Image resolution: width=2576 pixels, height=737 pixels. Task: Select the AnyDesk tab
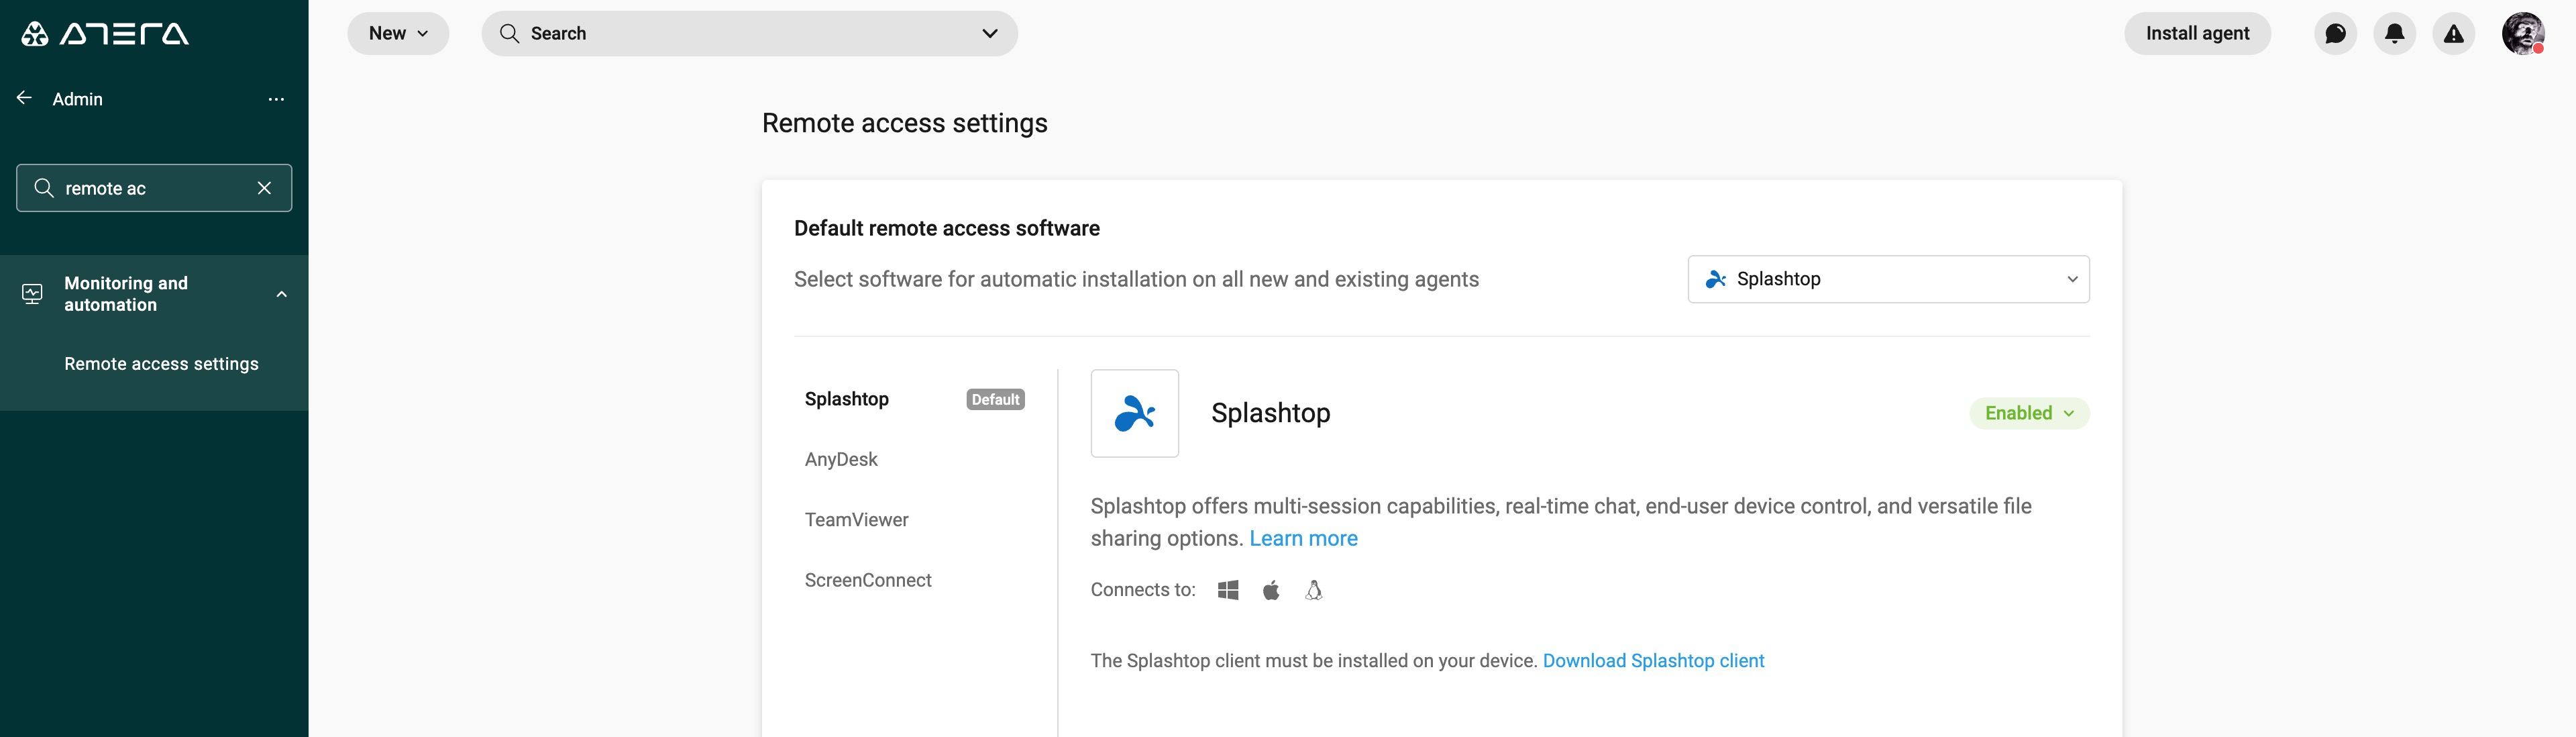pos(841,459)
